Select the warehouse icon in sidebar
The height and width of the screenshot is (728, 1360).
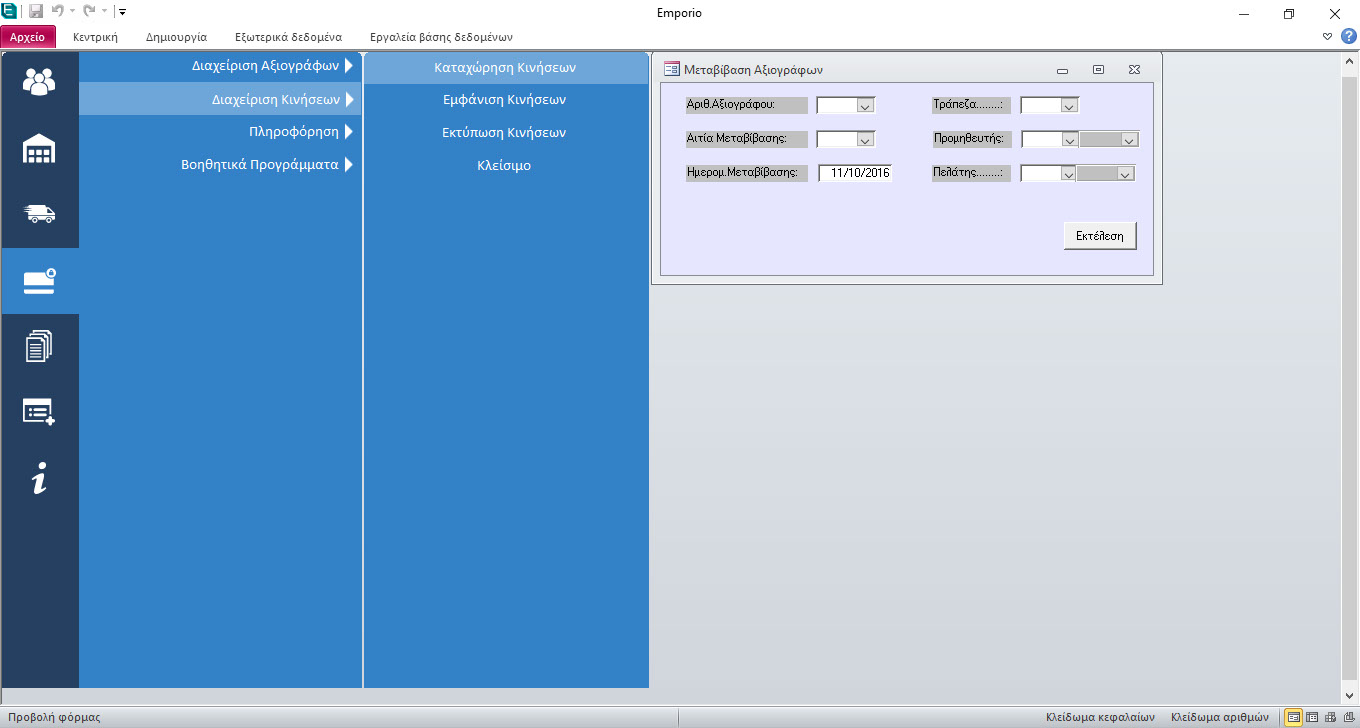click(x=39, y=148)
